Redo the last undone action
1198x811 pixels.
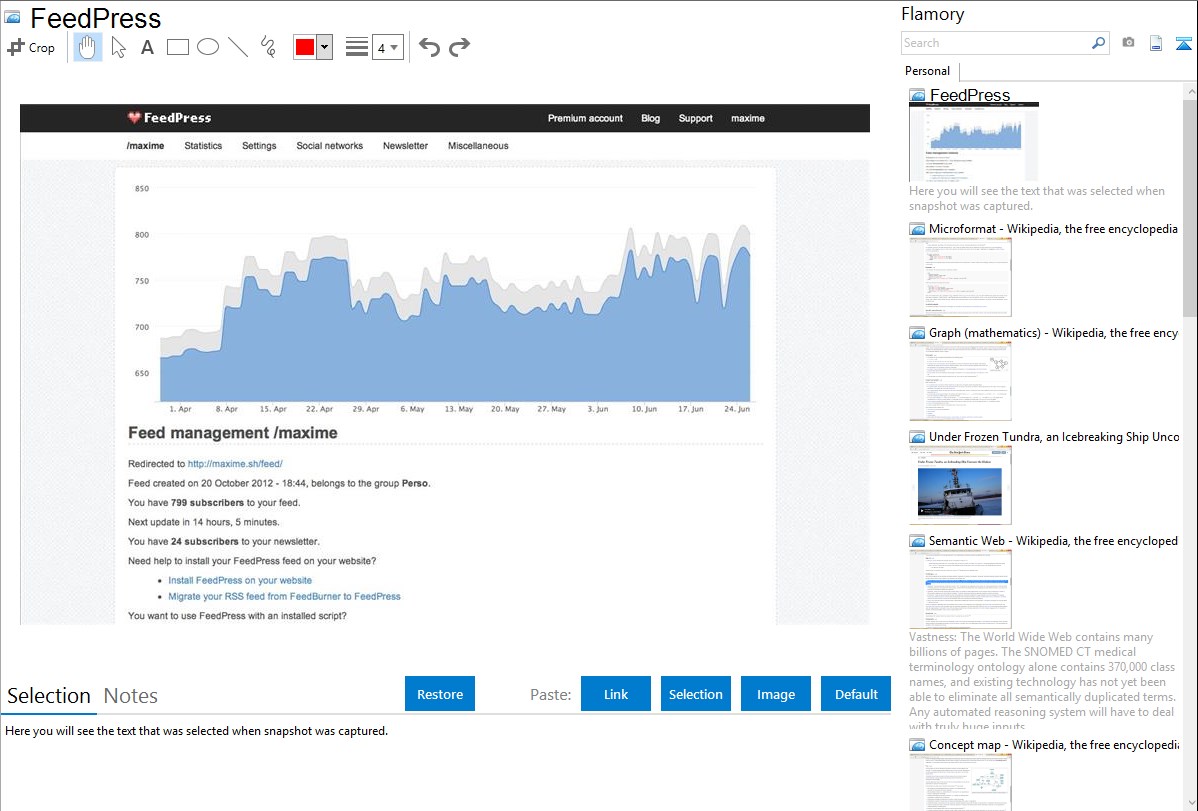coord(459,47)
